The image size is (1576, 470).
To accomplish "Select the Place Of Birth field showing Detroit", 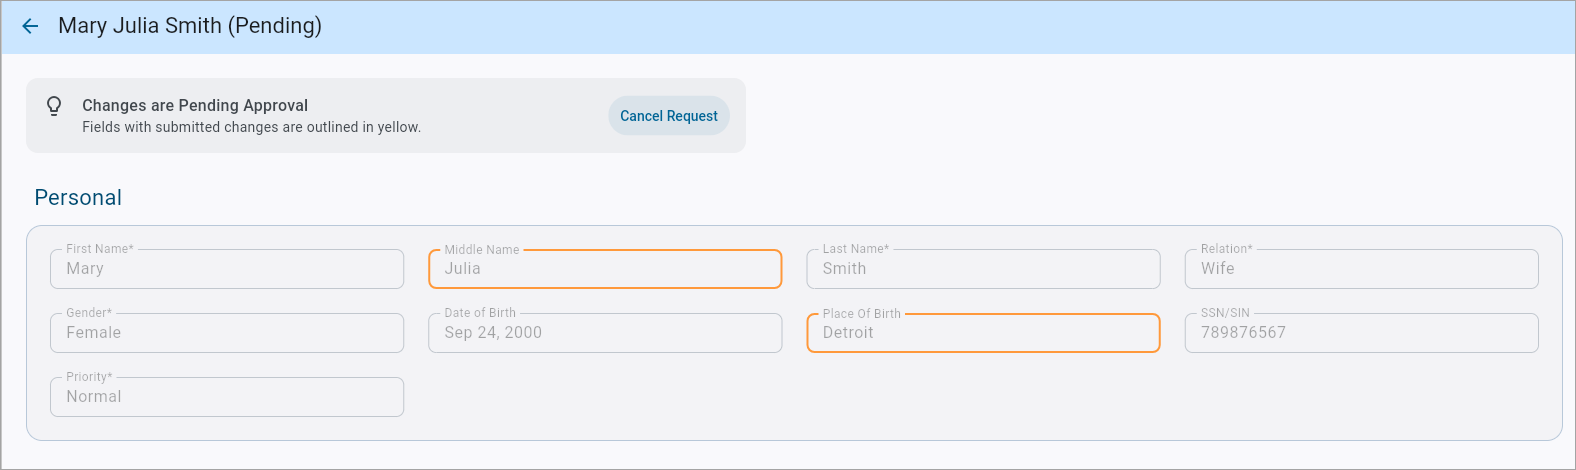I will click(983, 333).
